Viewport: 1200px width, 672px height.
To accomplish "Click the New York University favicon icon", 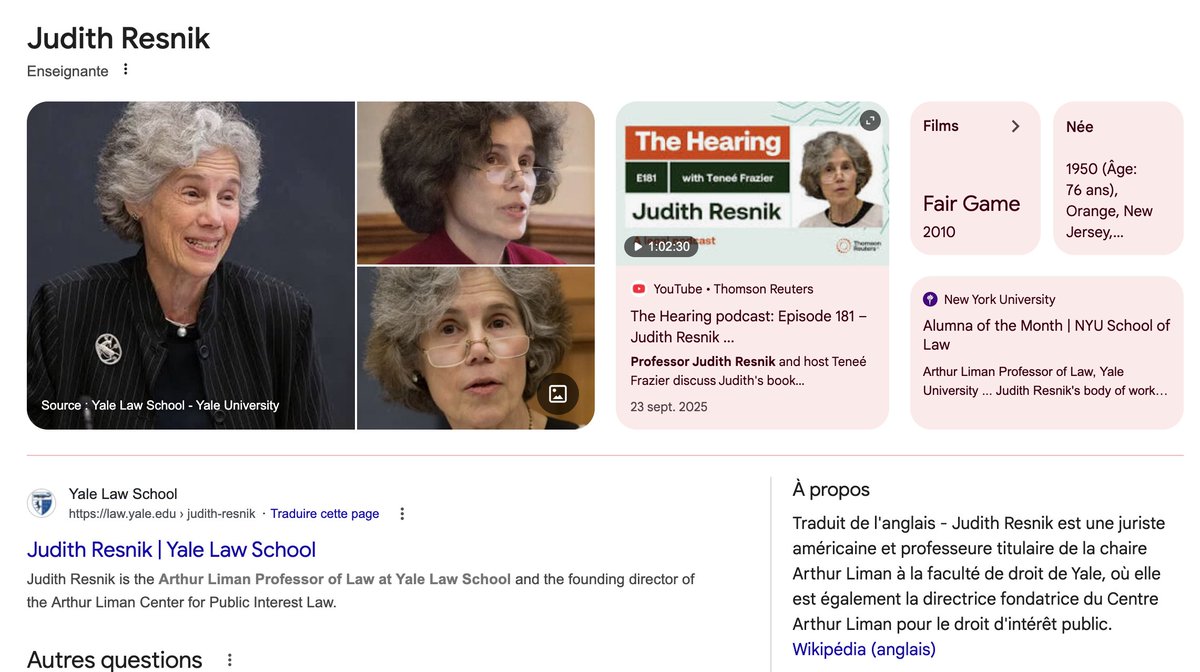I will 930,299.
